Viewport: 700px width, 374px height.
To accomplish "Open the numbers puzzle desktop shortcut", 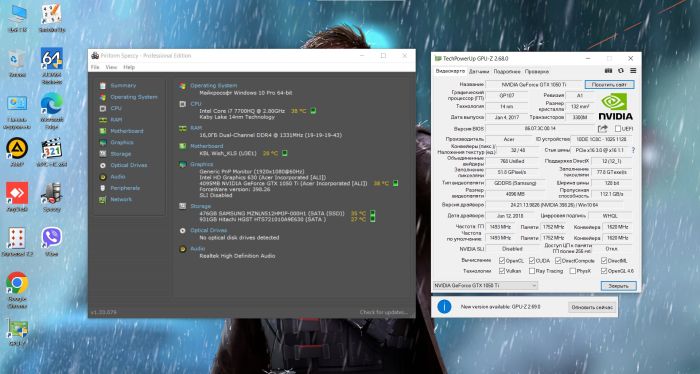I will (52, 18).
